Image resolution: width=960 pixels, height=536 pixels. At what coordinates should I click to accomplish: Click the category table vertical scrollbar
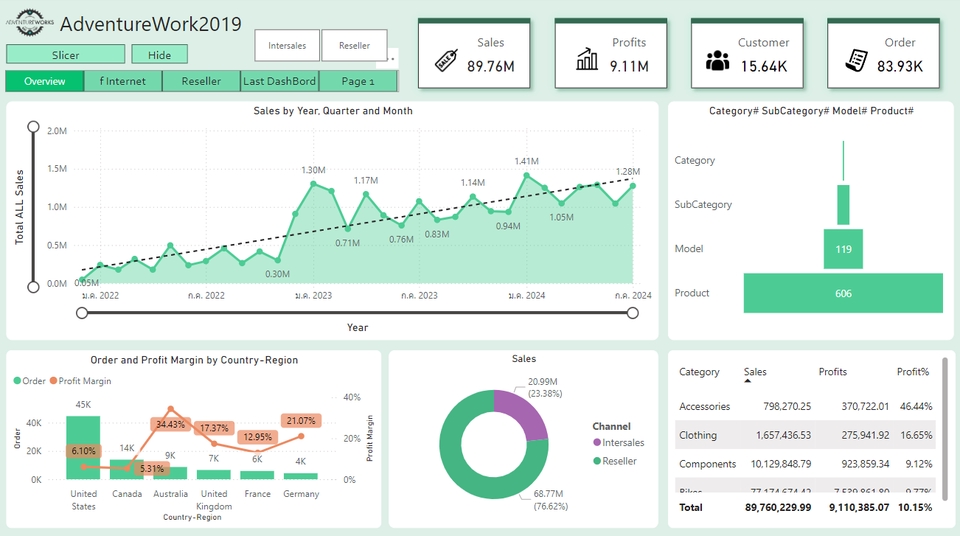(x=945, y=430)
